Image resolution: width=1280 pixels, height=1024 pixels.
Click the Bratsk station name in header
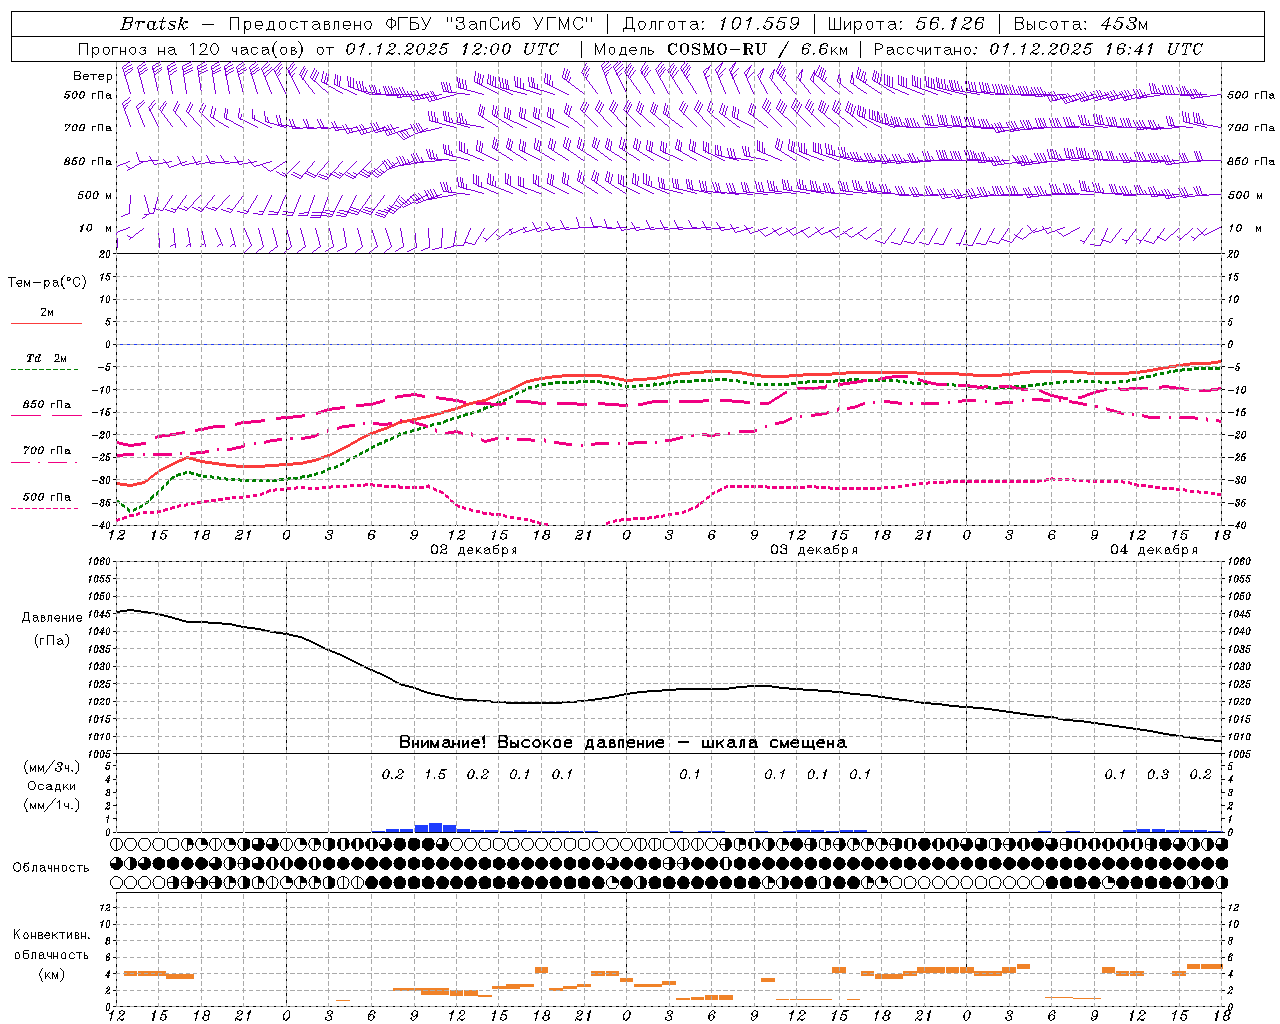[x=154, y=24]
